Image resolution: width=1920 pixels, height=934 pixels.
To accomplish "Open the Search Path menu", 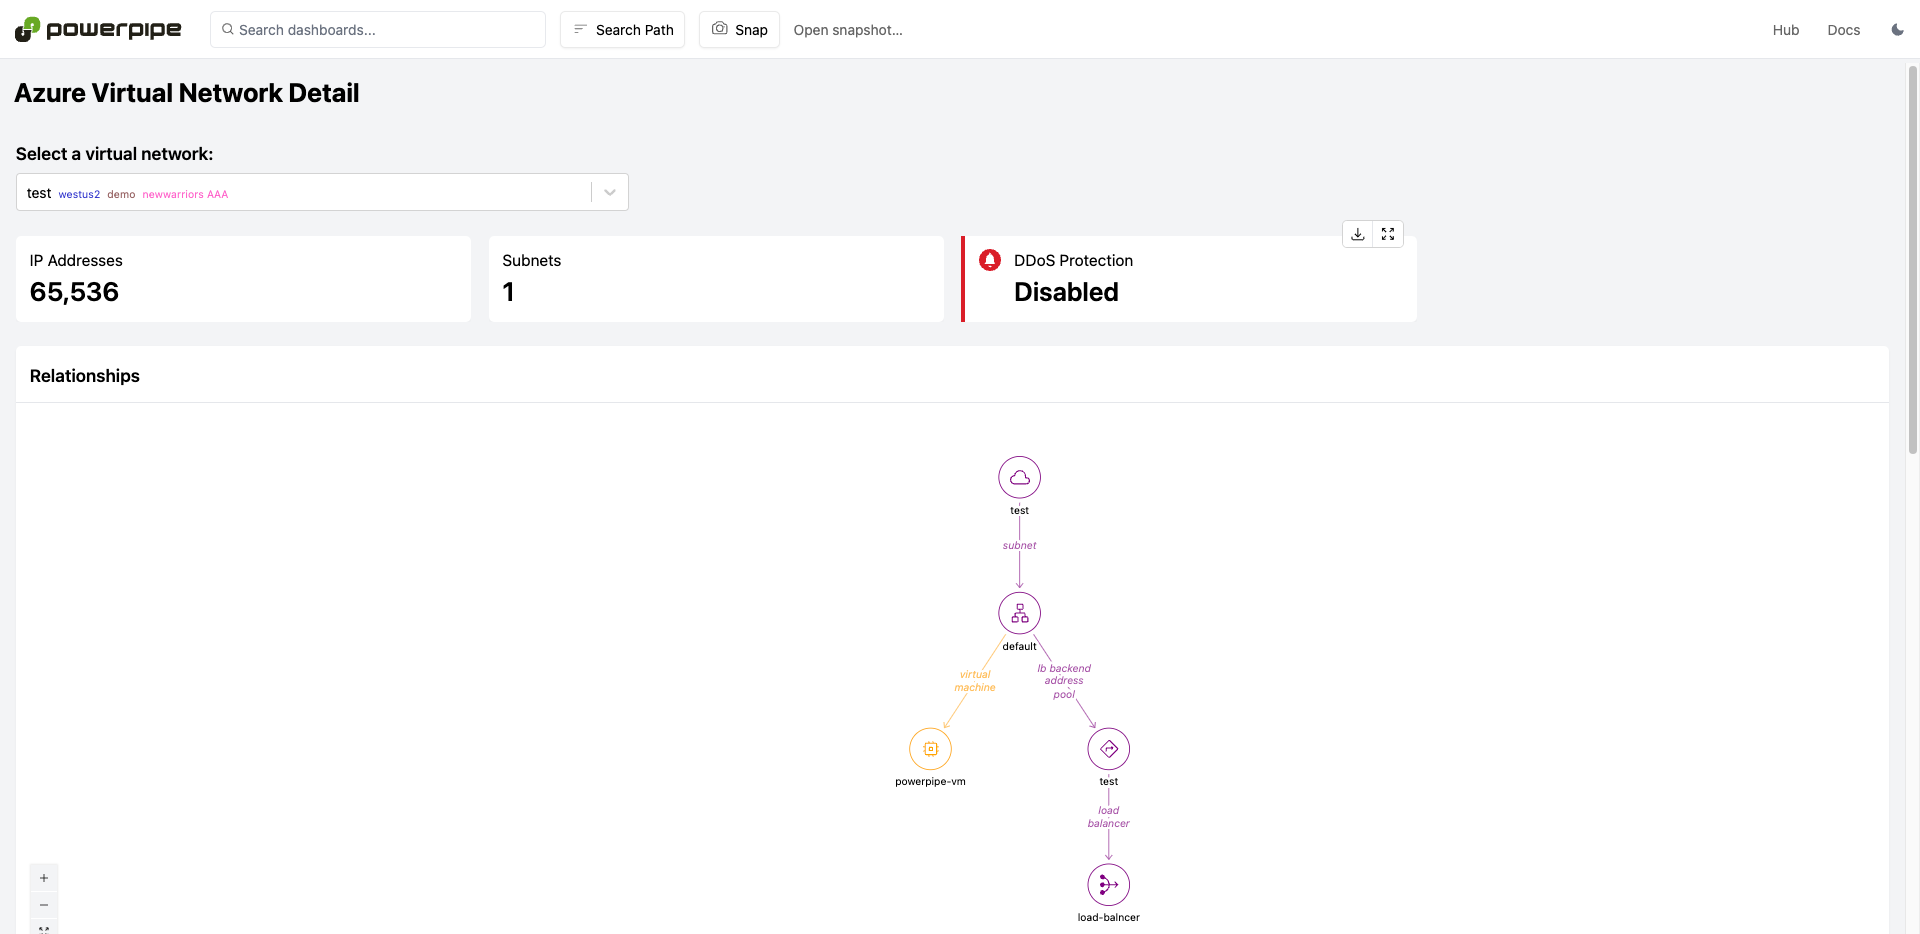I will pos(622,30).
